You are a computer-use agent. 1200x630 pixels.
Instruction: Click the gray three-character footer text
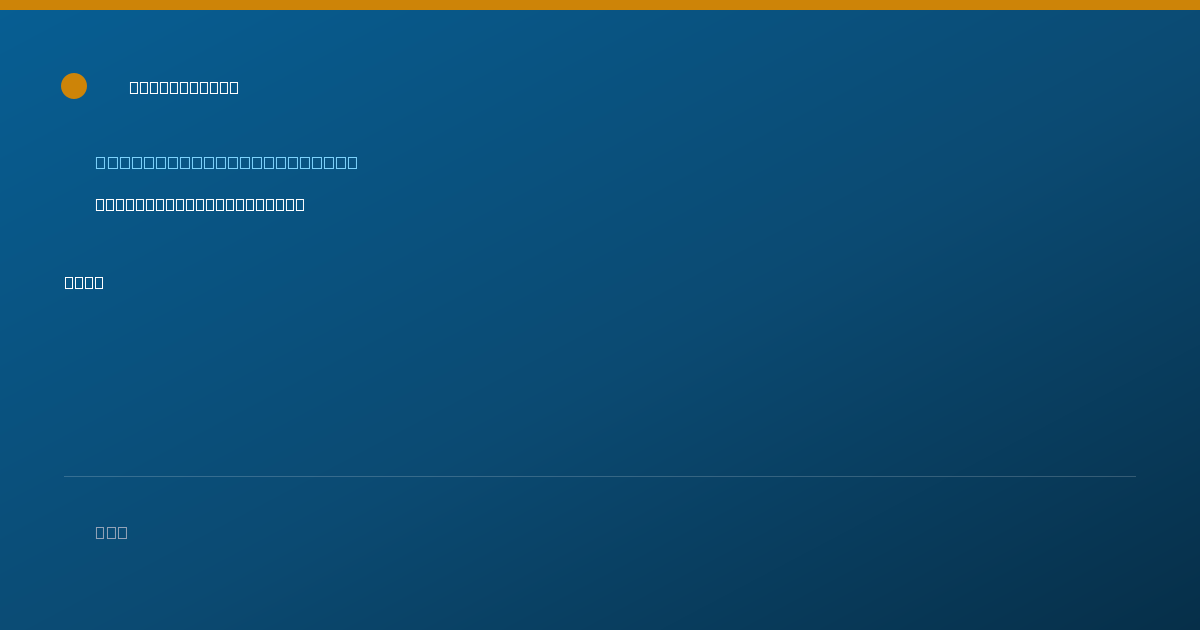tap(111, 532)
